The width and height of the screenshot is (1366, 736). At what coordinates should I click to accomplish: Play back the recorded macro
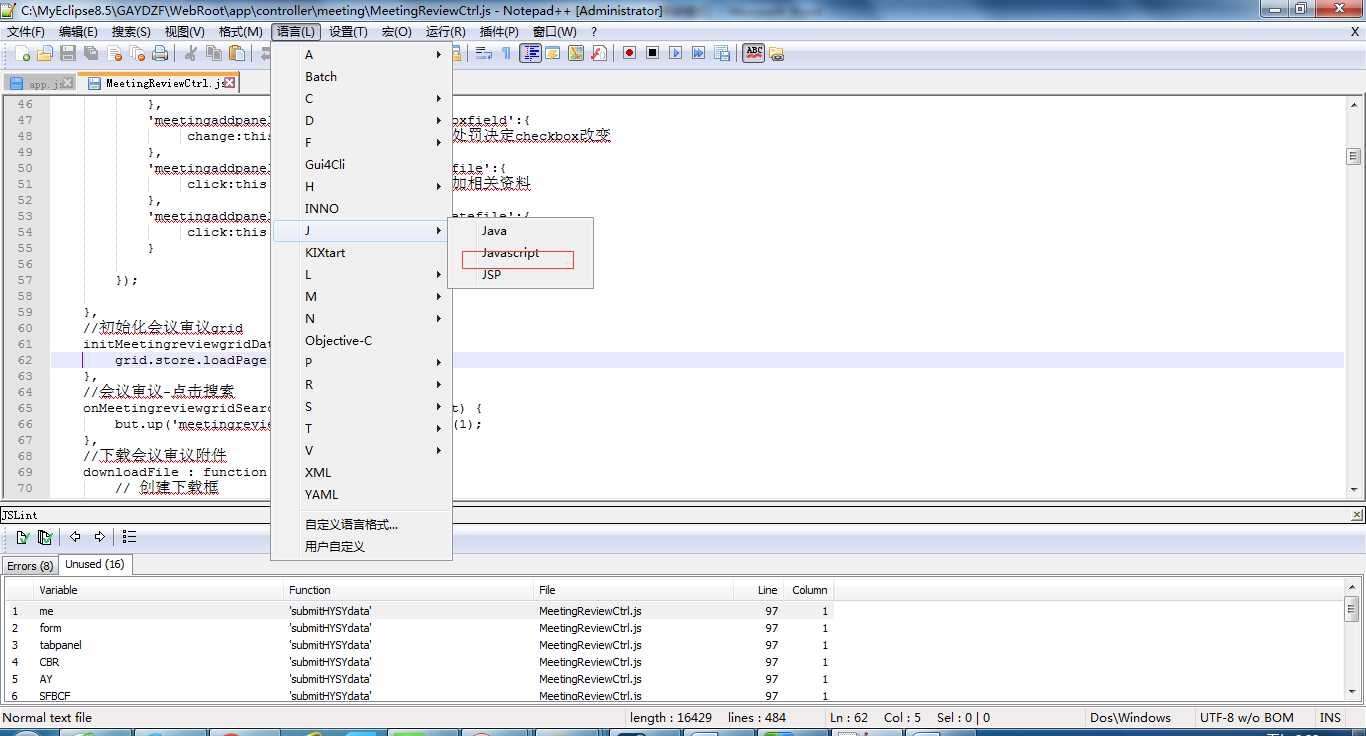click(x=676, y=53)
